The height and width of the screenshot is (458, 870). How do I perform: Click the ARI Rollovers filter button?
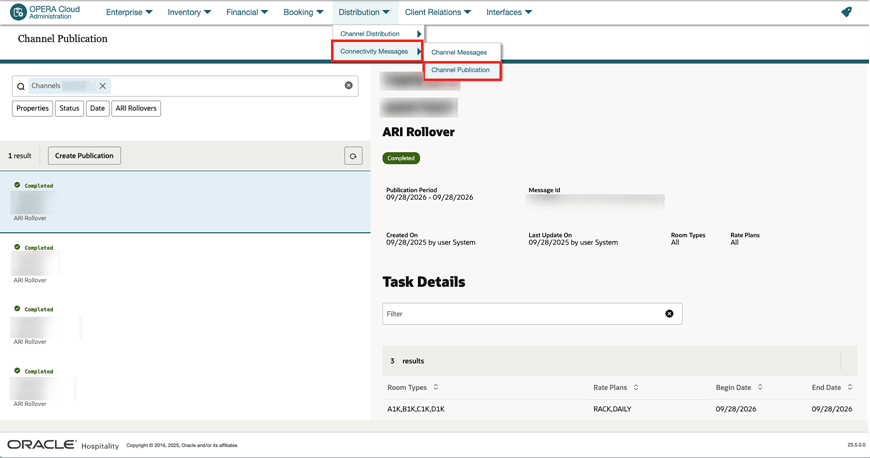pos(136,108)
